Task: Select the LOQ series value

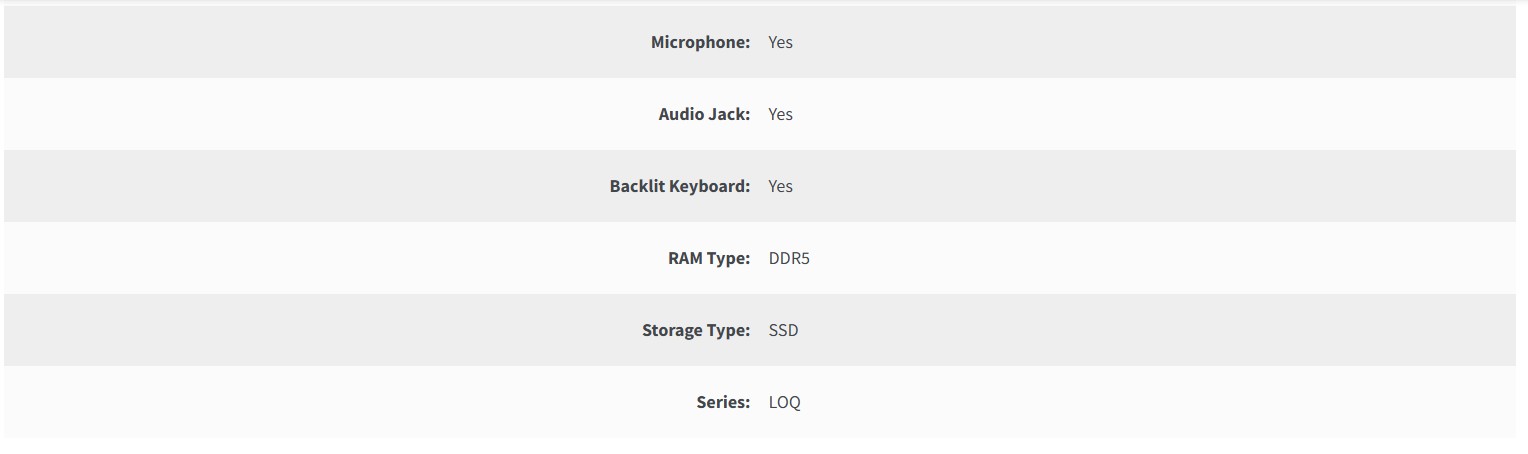Action: [x=784, y=402]
